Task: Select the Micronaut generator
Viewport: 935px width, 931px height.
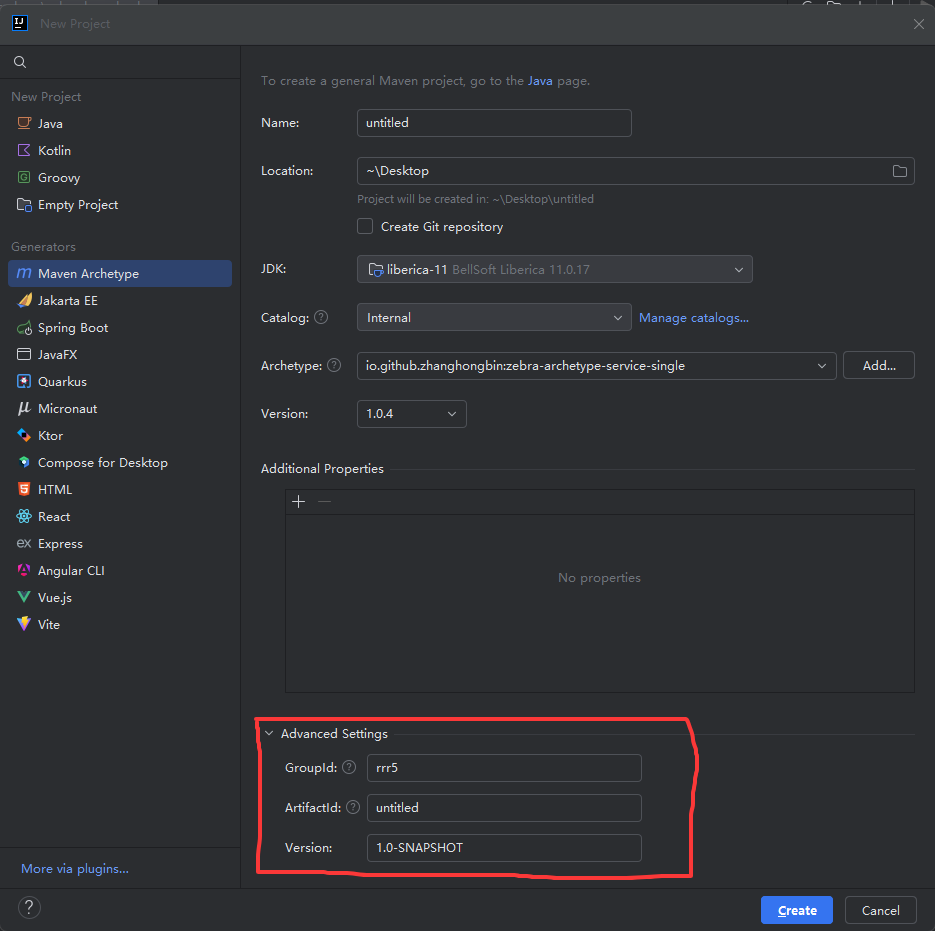Action: point(120,409)
